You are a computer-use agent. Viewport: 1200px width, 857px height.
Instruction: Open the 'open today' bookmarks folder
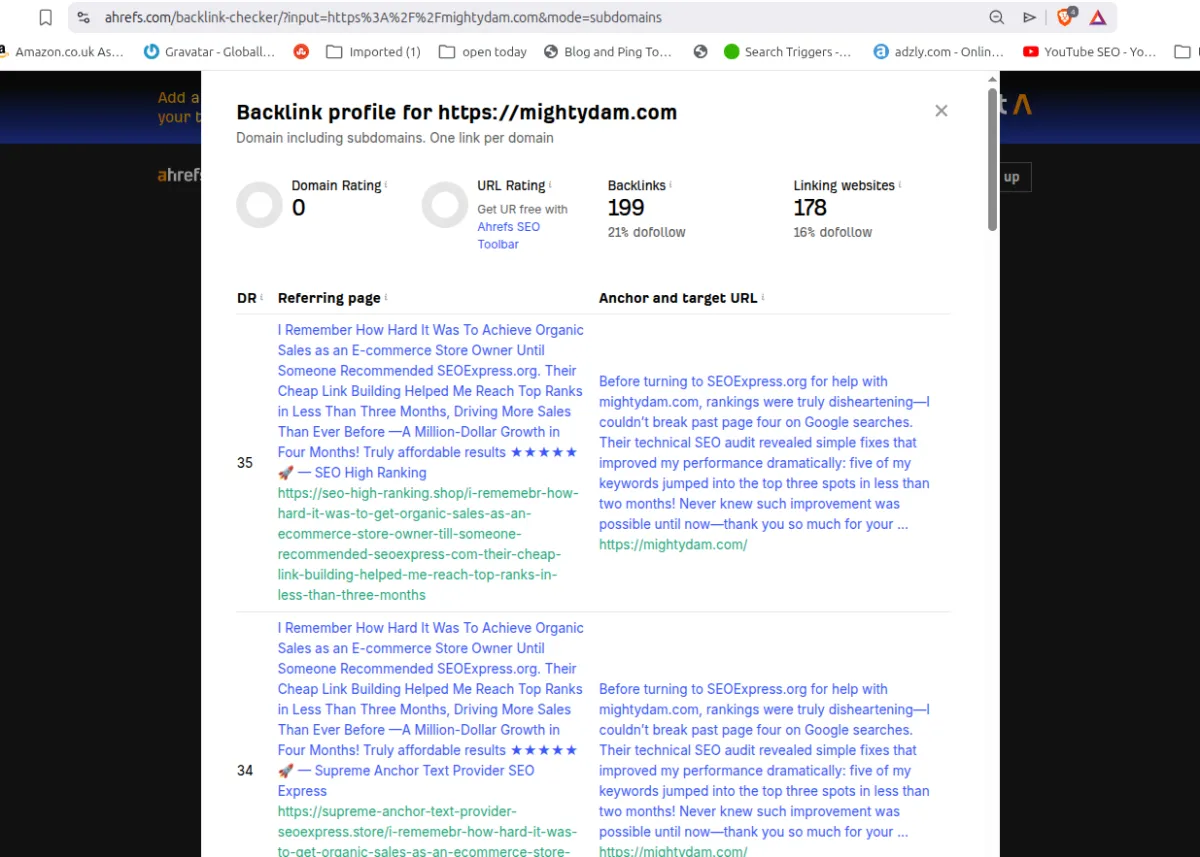click(483, 52)
